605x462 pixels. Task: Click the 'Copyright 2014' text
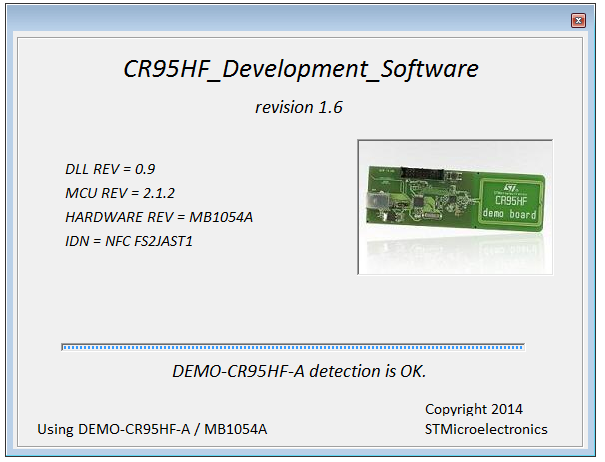point(474,409)
